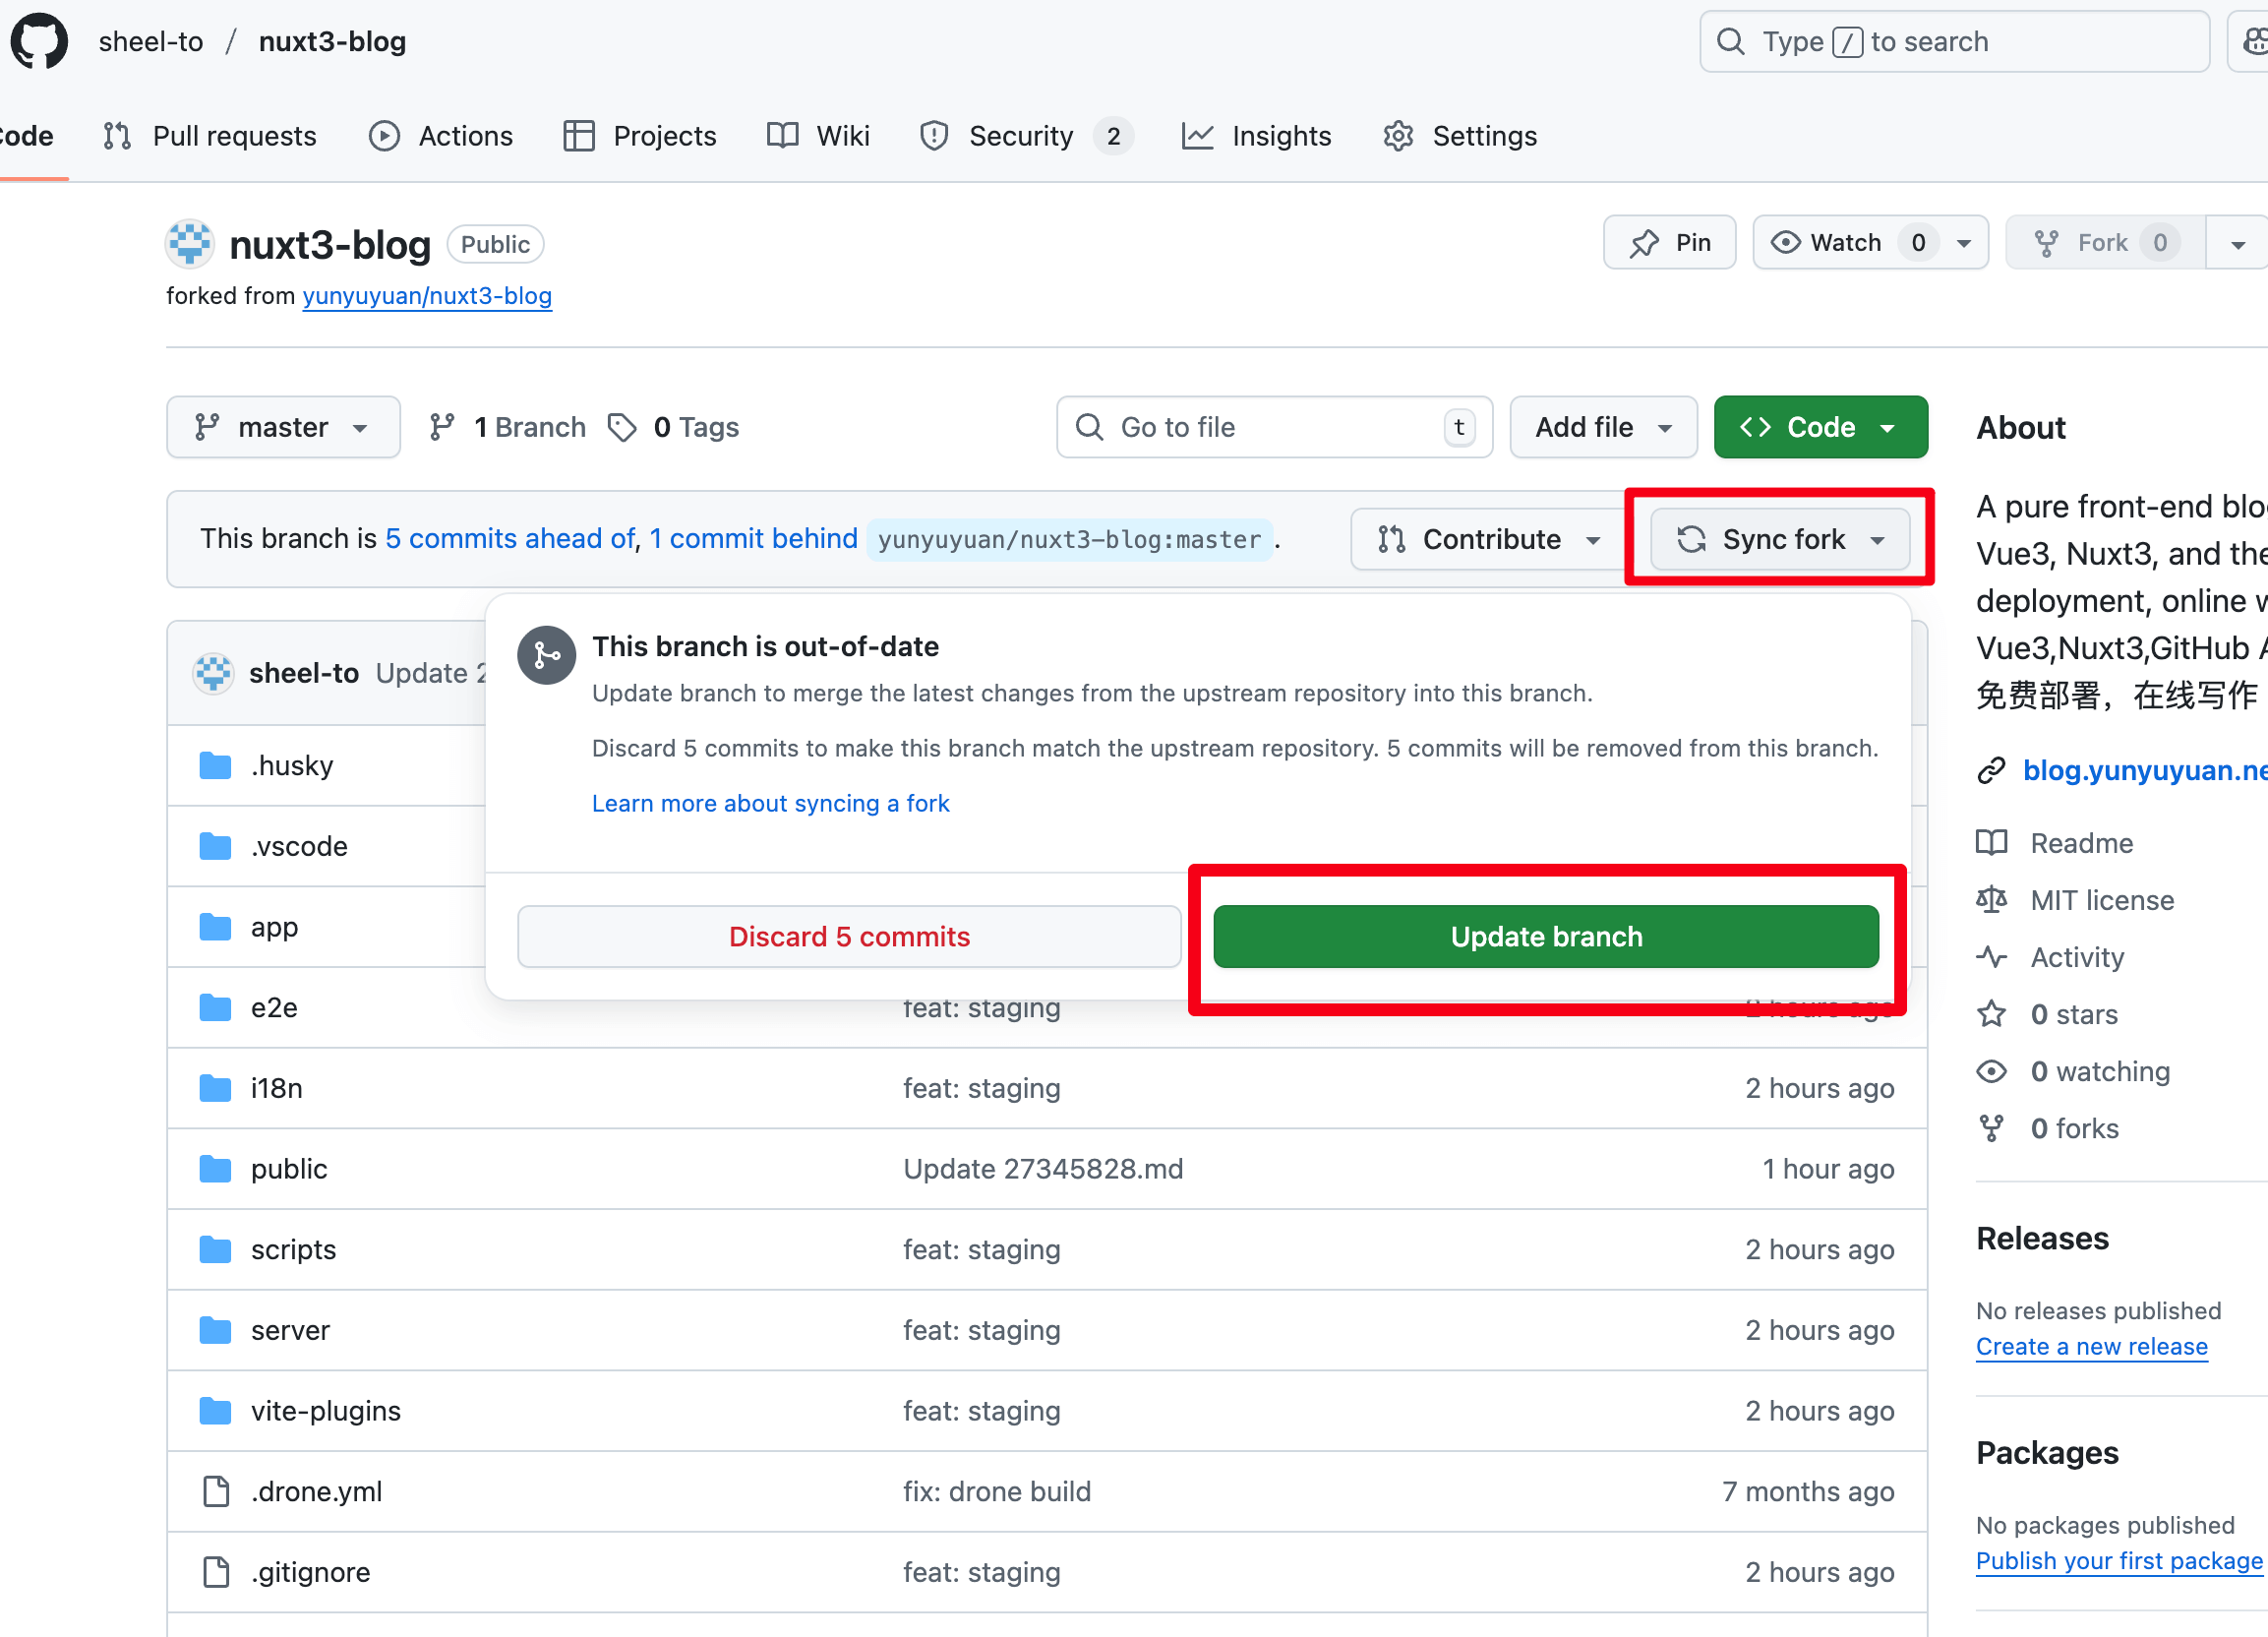Viewport: 2268px width, 1637px height.
Task: Open the master branch dropdown
Action: point(283,428)
